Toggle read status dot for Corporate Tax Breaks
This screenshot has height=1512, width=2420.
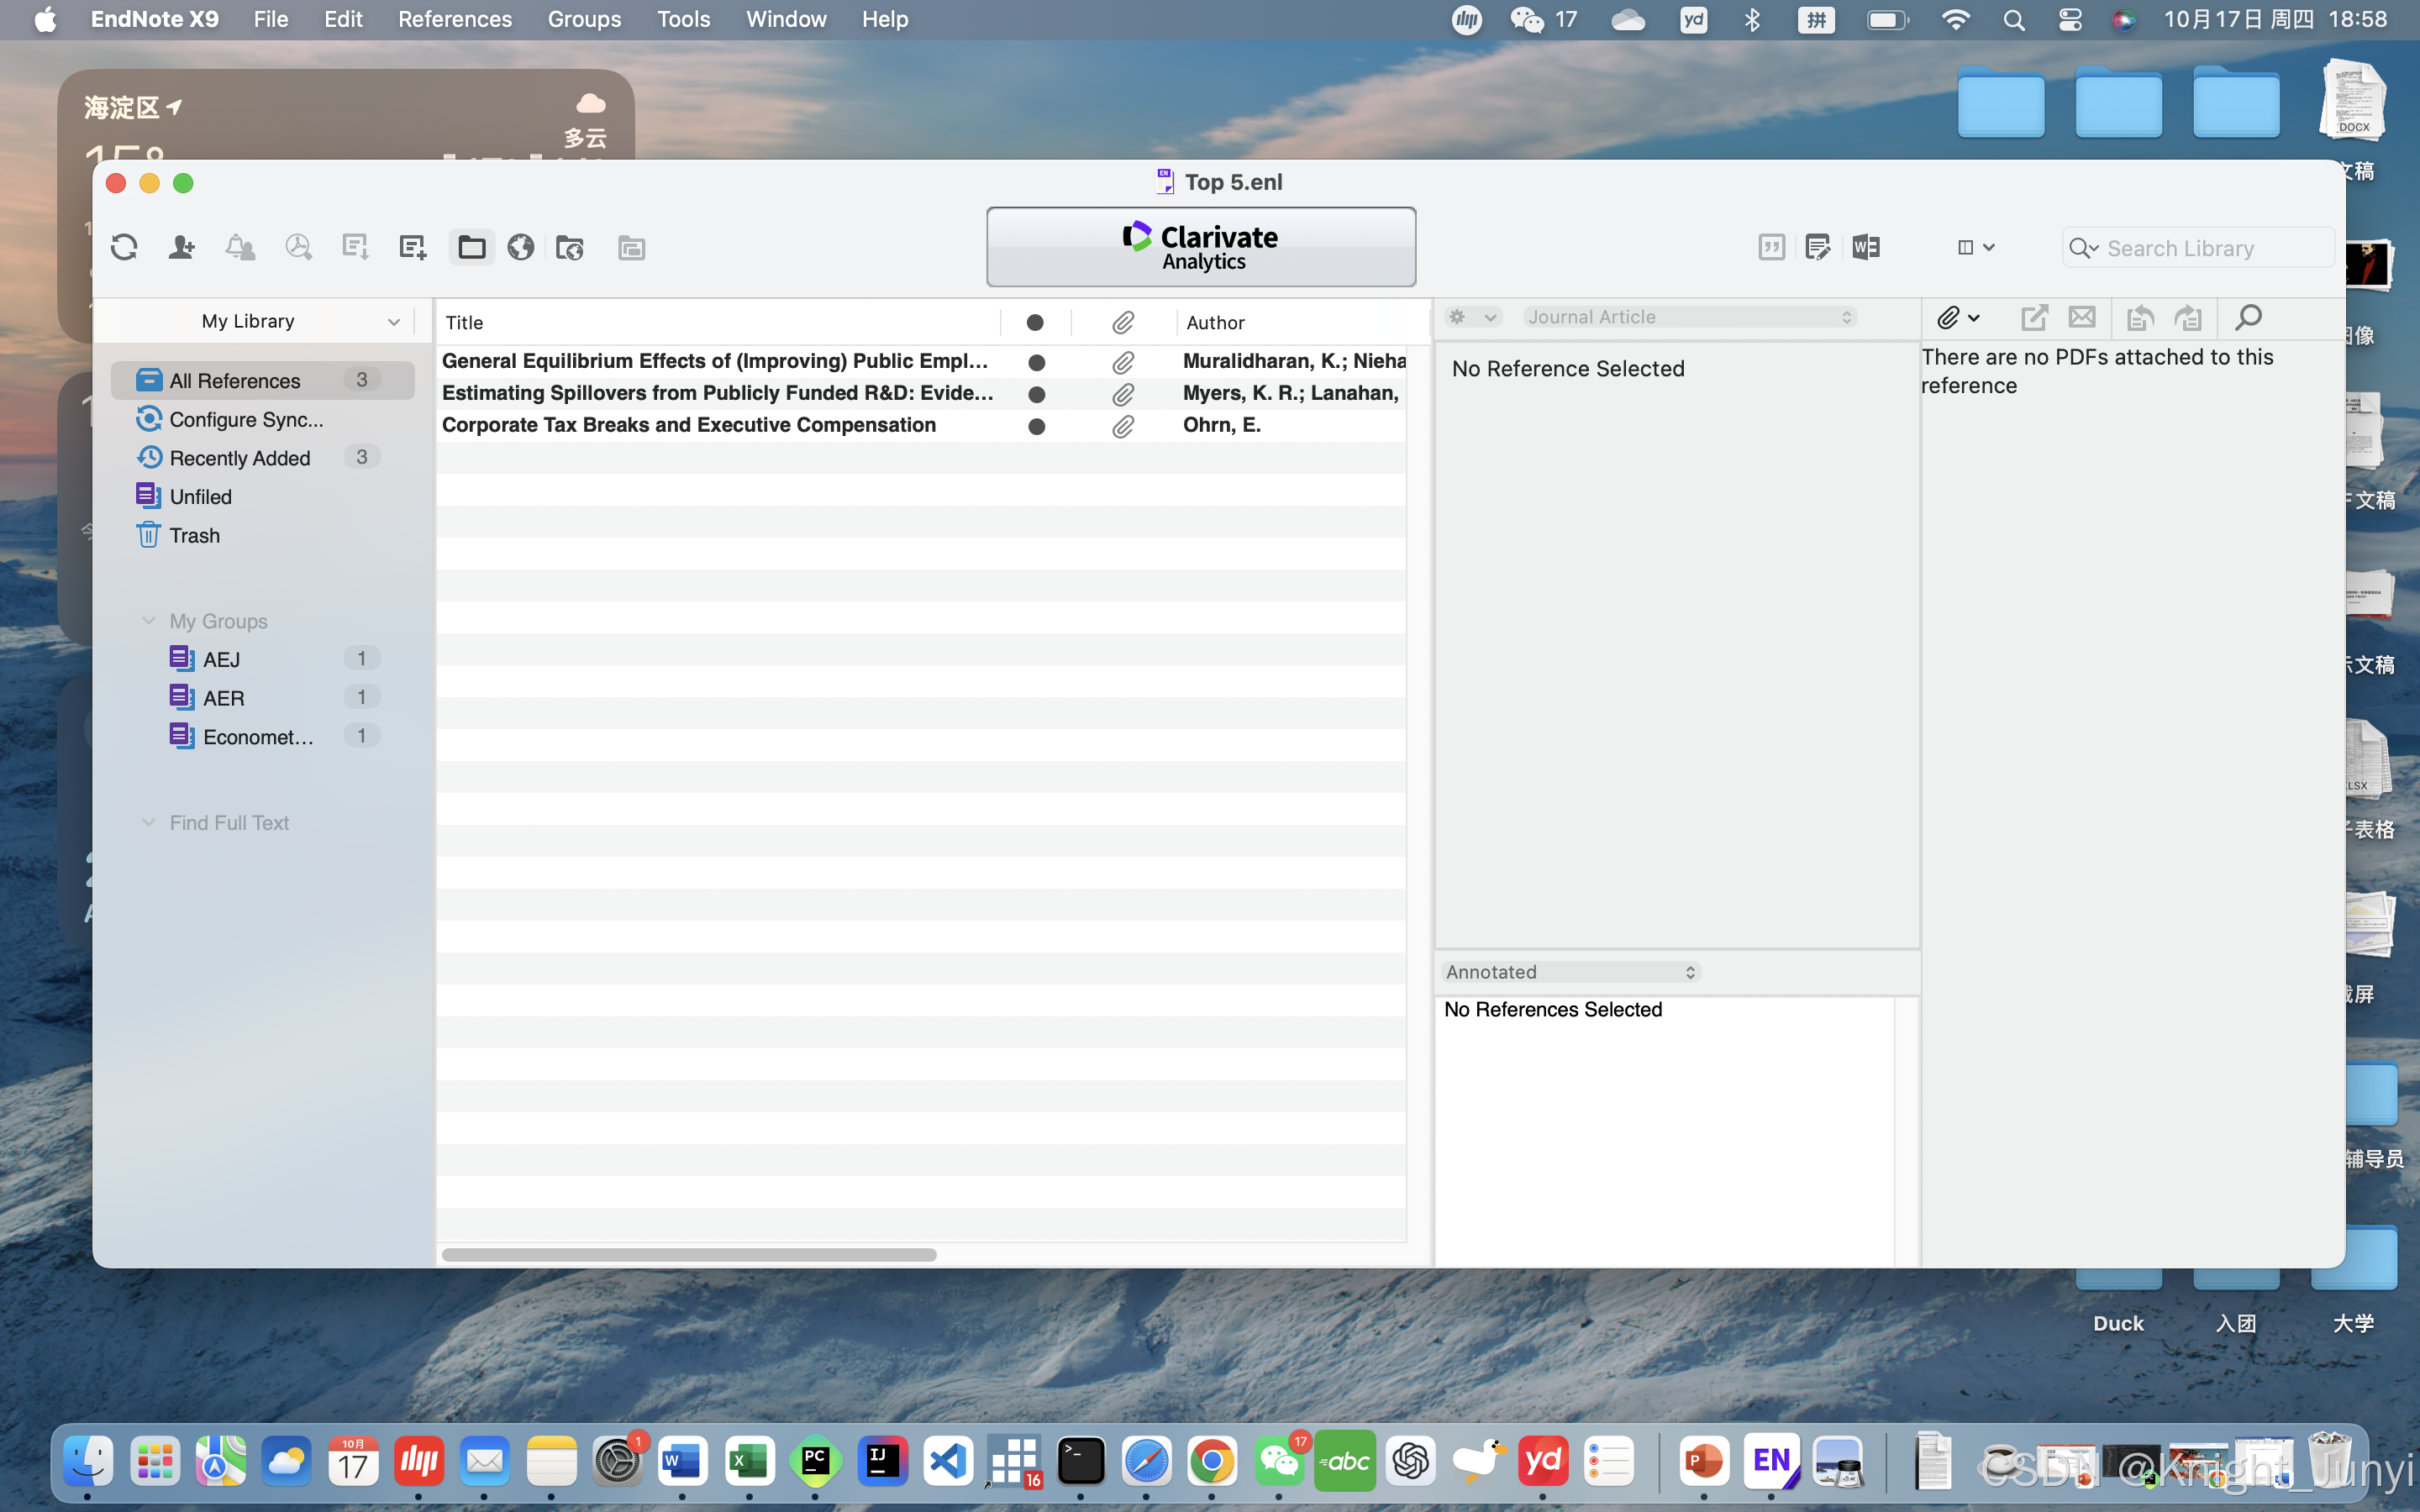[1036, 426]
